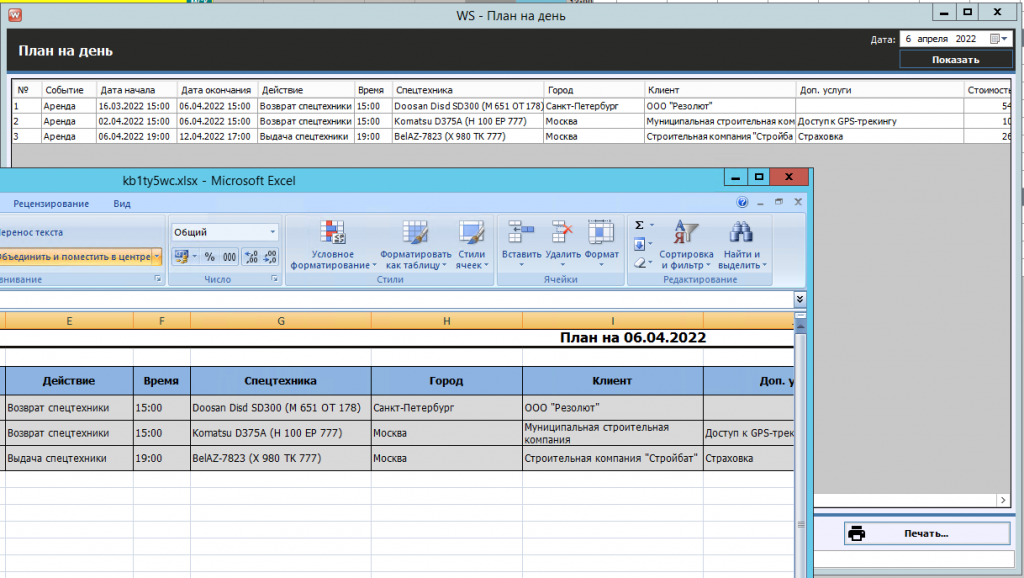Click Excel header cell Спецтехника
The width and height of the screenshot is (1024, 578).
[x=281, y=381]
